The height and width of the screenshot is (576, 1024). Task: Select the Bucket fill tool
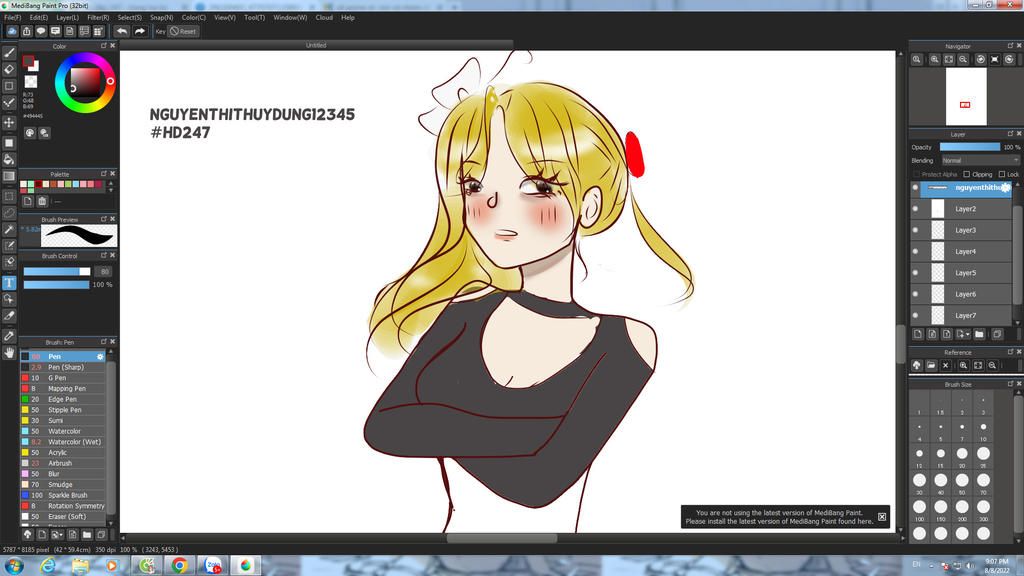pos(9,159)
